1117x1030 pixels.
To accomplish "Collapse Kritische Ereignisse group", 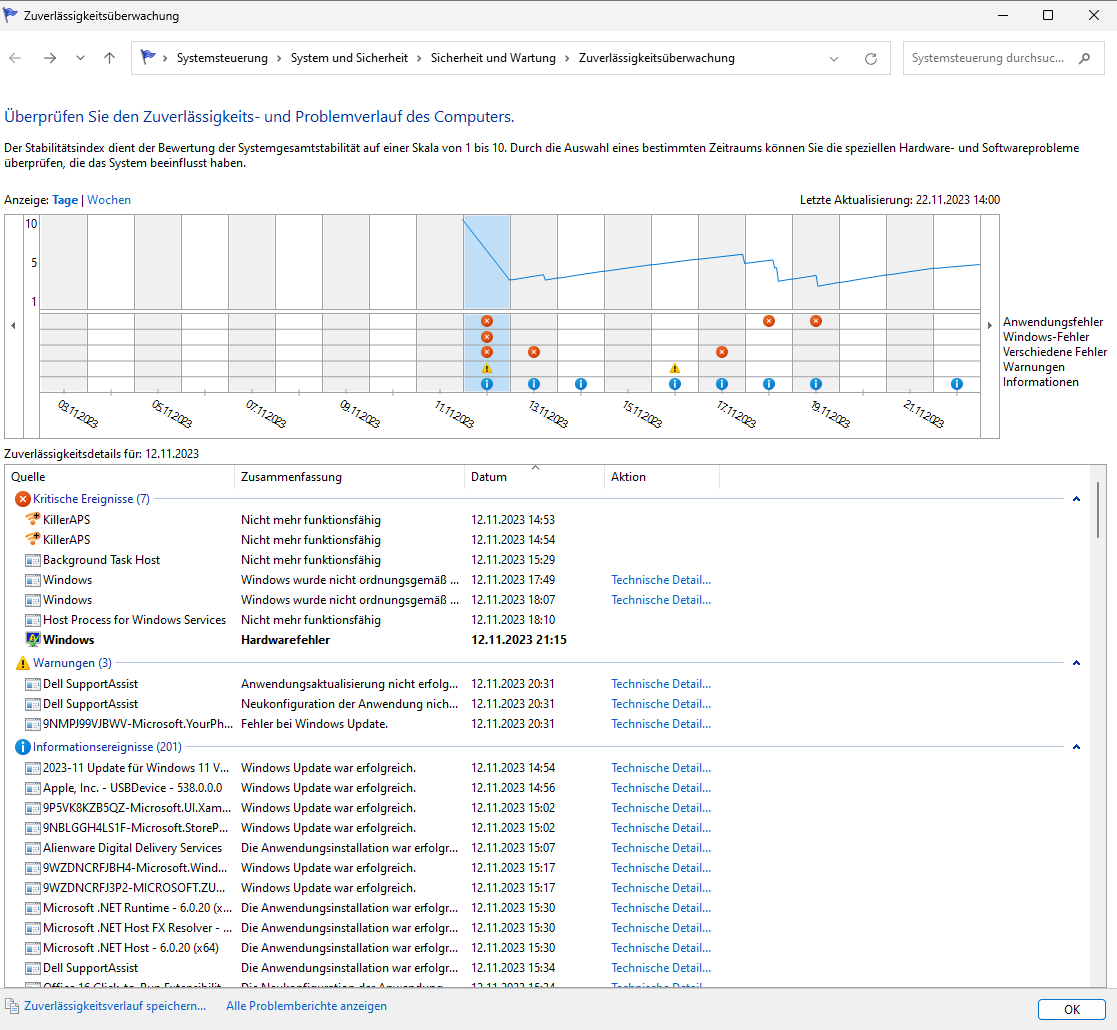I will [x=1076, y=499].
